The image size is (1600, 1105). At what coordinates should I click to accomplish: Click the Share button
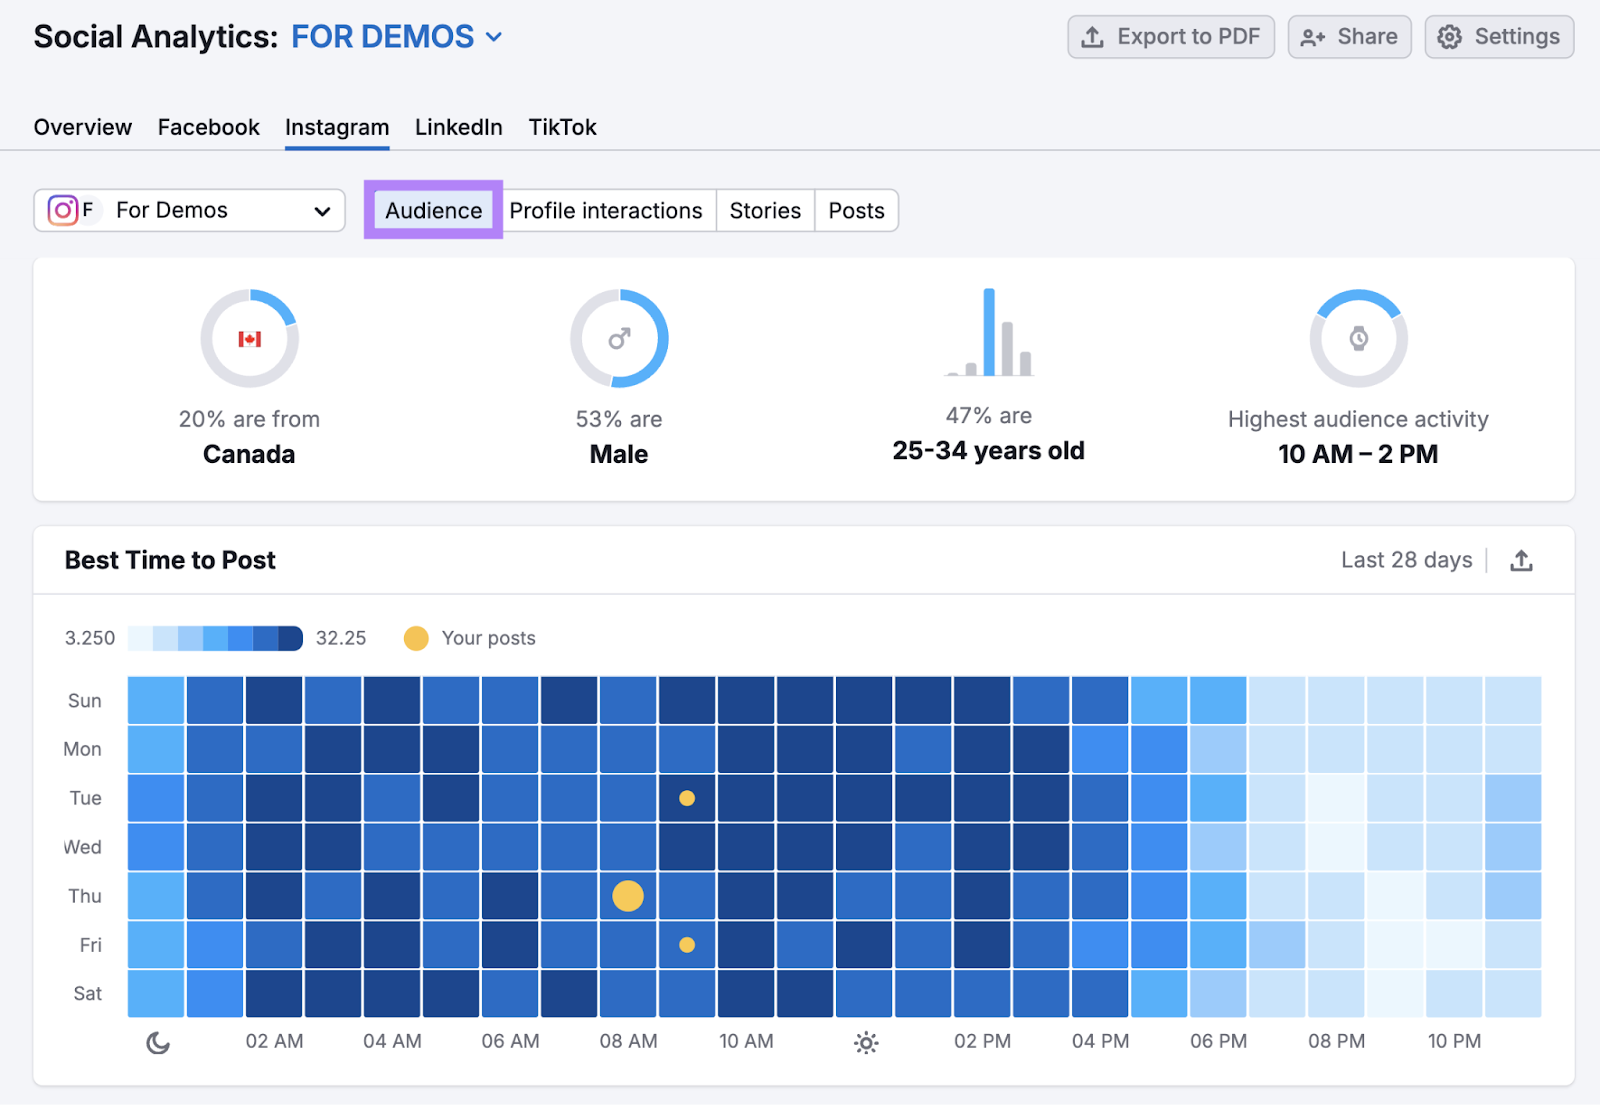tap(1349, 37)
